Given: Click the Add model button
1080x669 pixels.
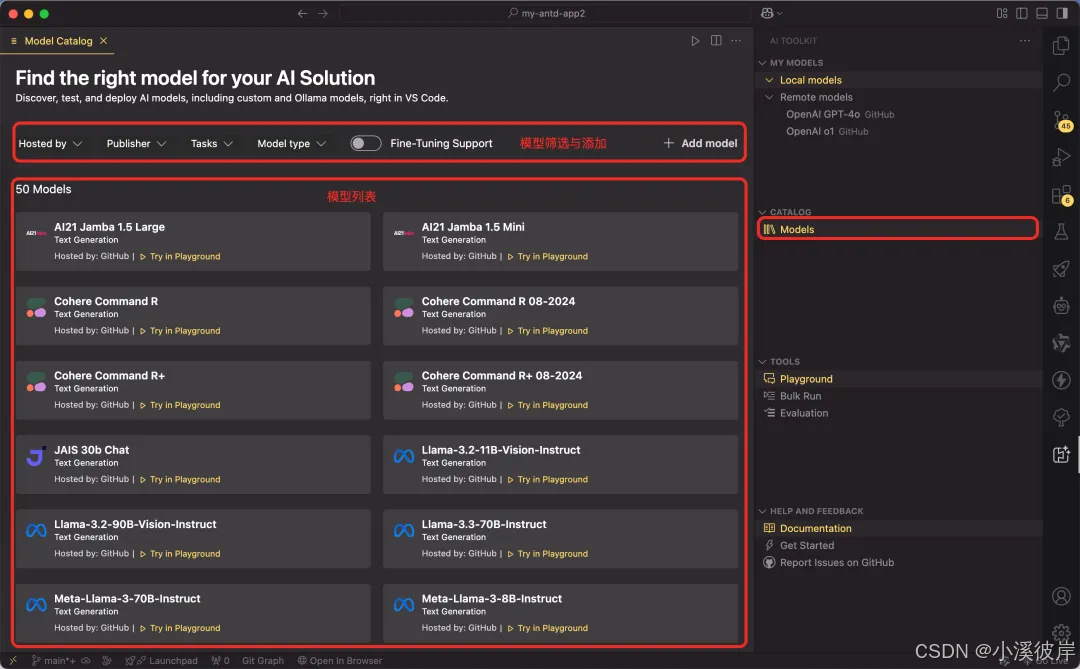Looking at the screenshot, I should (x=700, y=143).
